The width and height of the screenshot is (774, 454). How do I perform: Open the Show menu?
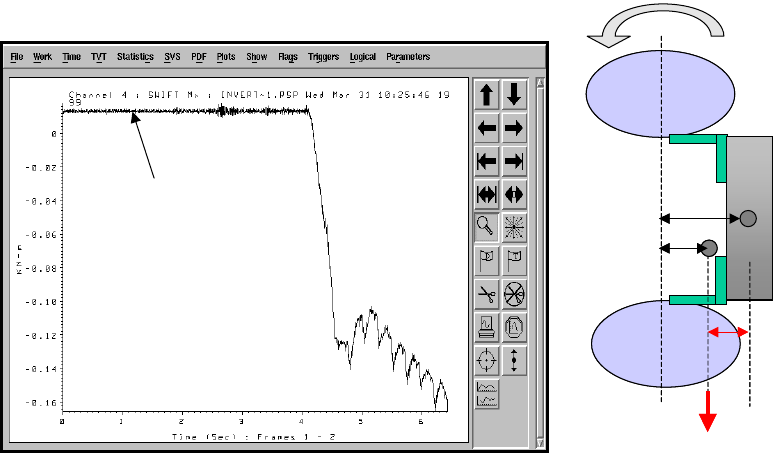point(257,57)
